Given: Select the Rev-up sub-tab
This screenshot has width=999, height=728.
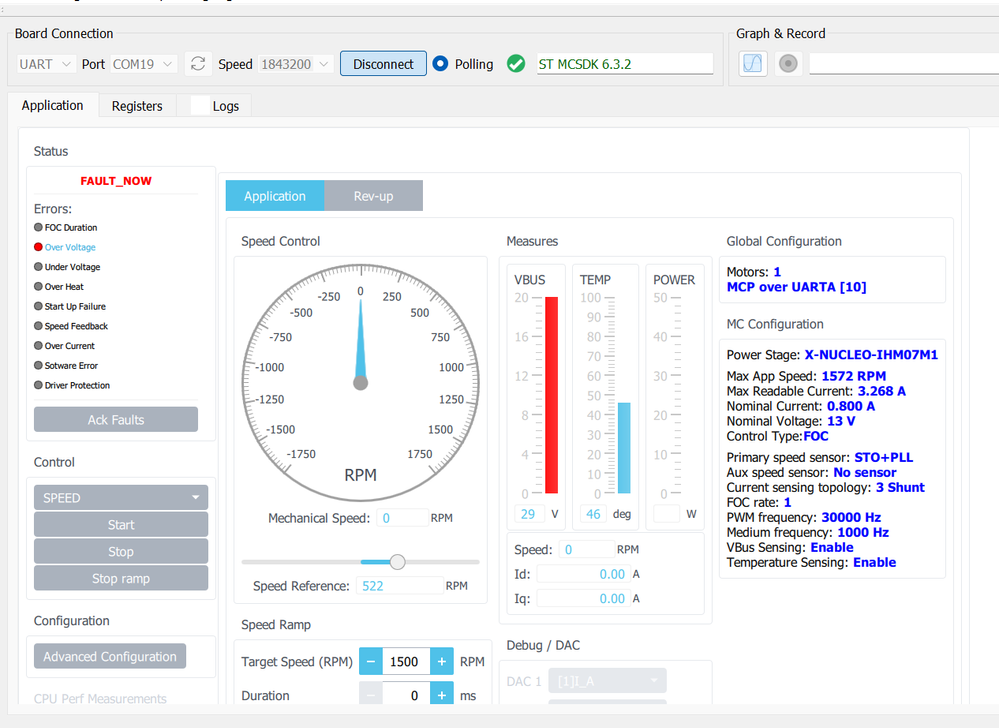Looking at the screenshot, I should point(373,196).
